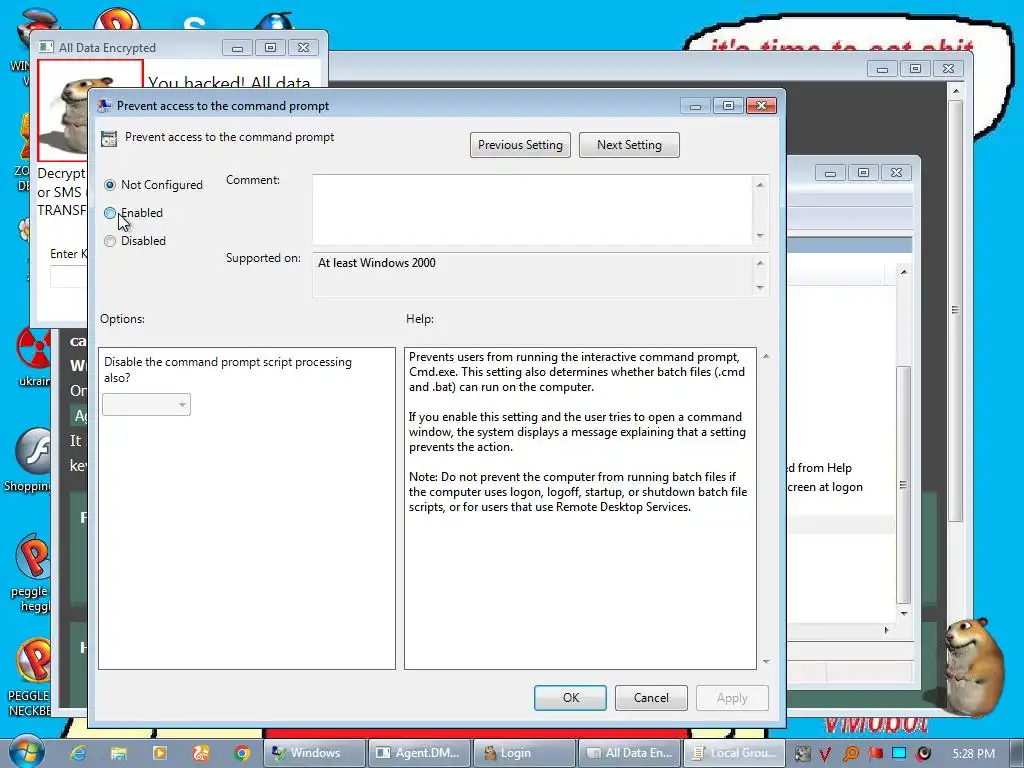Open the UC Browser taskbar icon
Image resolution: width=1024 pixels, height=768 pixels.
click(200, 752)
